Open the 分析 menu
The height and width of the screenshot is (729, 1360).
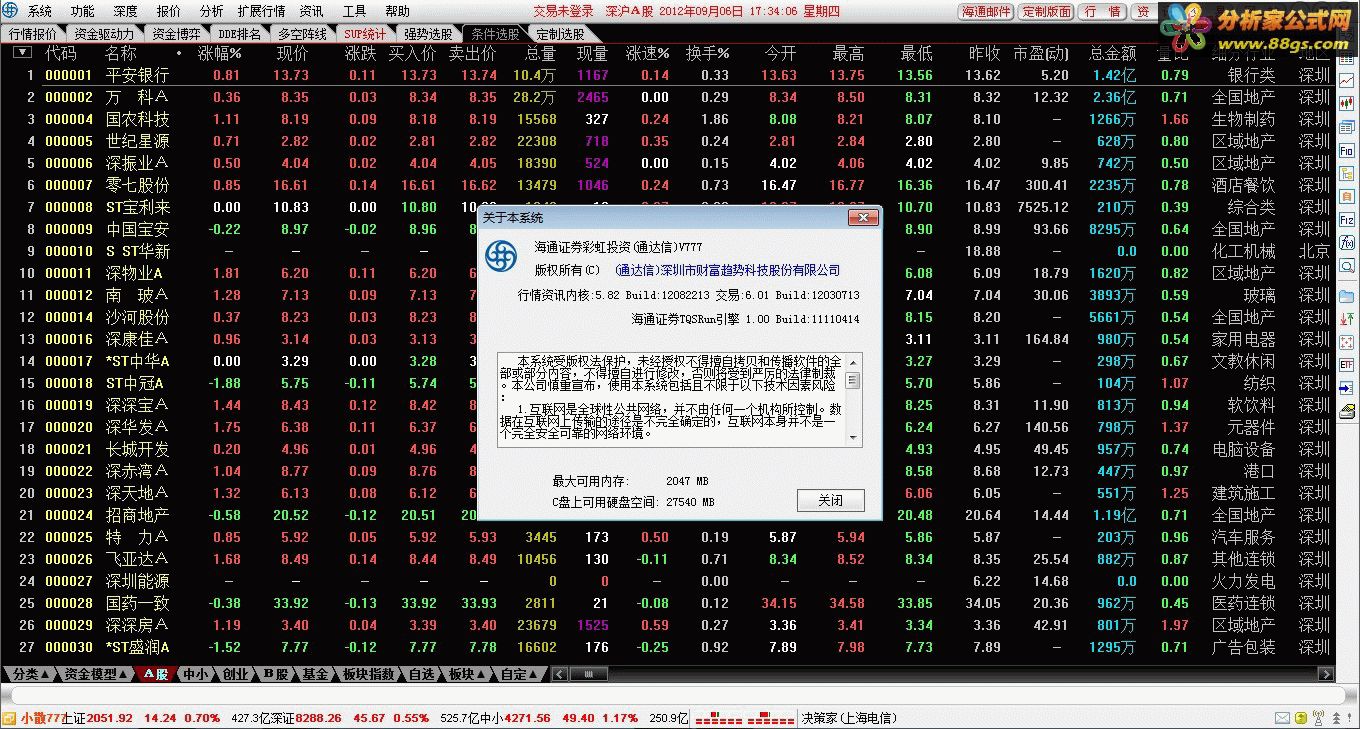click(x=211, y=11)
